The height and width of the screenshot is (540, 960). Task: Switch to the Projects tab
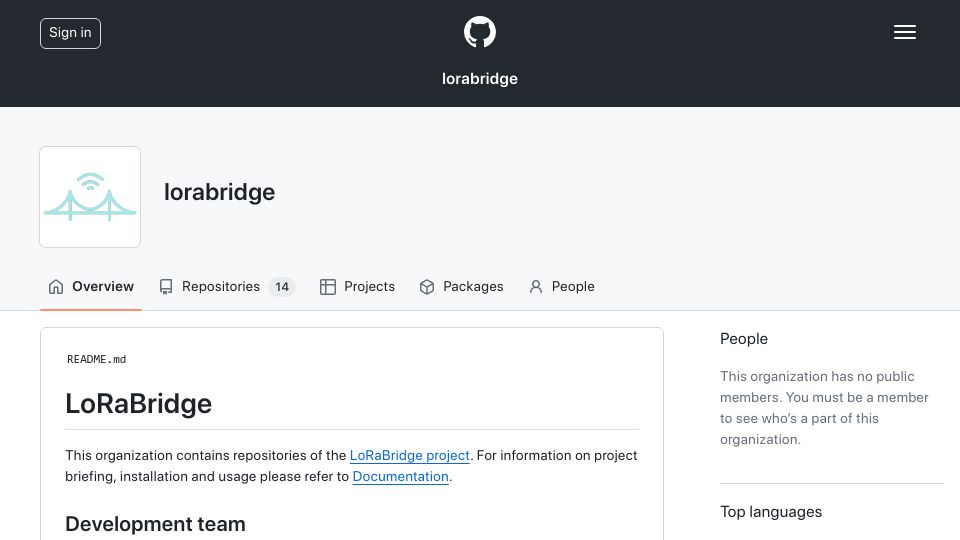coord(357,287)
